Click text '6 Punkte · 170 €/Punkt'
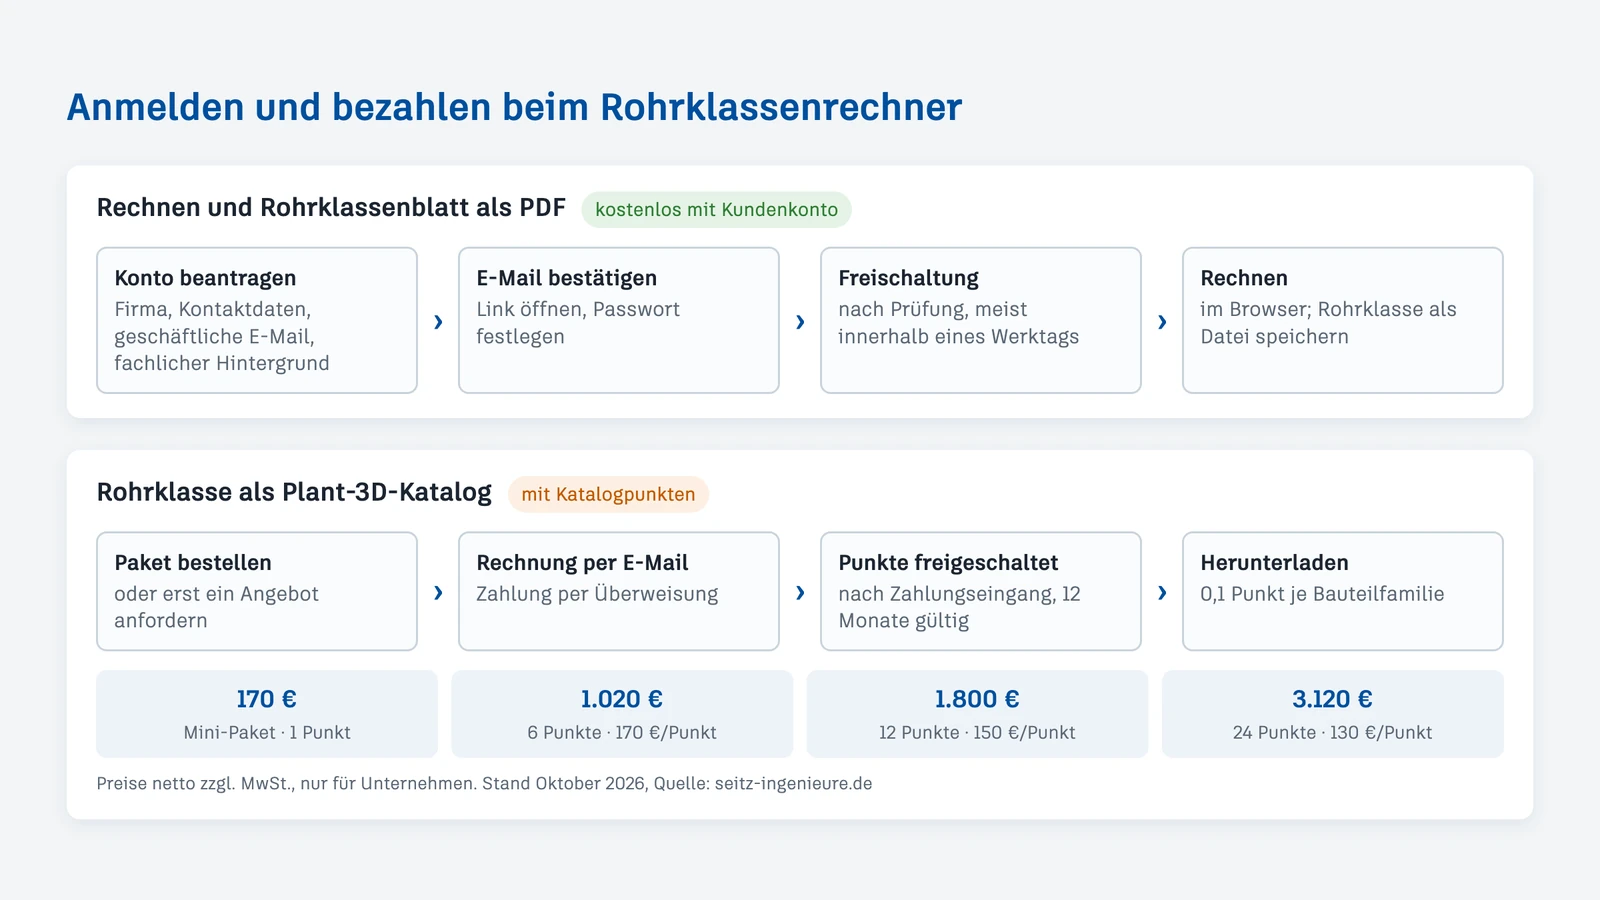The height and width of the screenshot is (900, 1600). point(622,732)
